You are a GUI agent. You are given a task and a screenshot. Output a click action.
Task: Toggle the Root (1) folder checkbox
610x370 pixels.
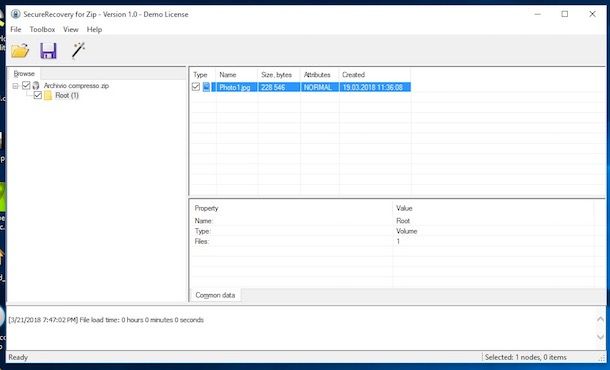(38, 95)
